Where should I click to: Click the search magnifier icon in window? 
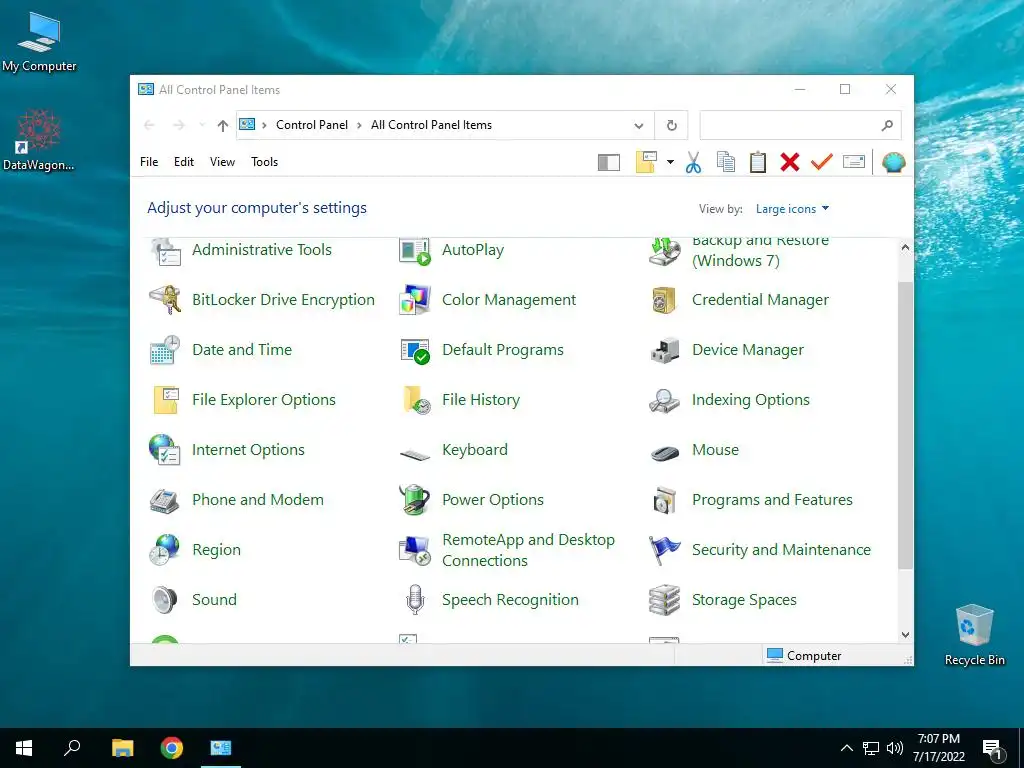coord(887,125)
